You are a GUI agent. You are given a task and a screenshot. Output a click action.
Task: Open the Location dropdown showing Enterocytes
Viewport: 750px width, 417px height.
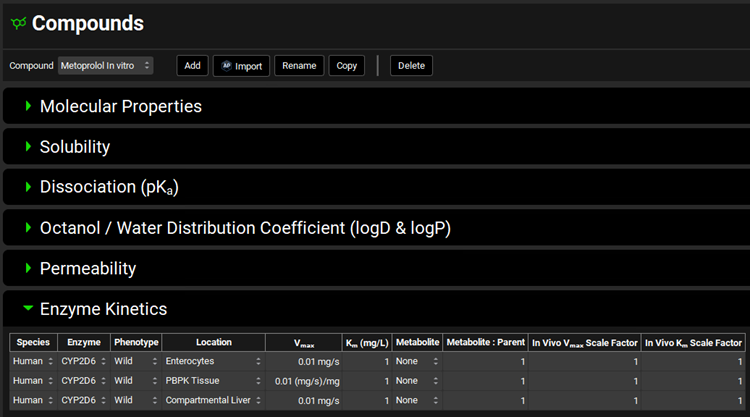[213, 360]
